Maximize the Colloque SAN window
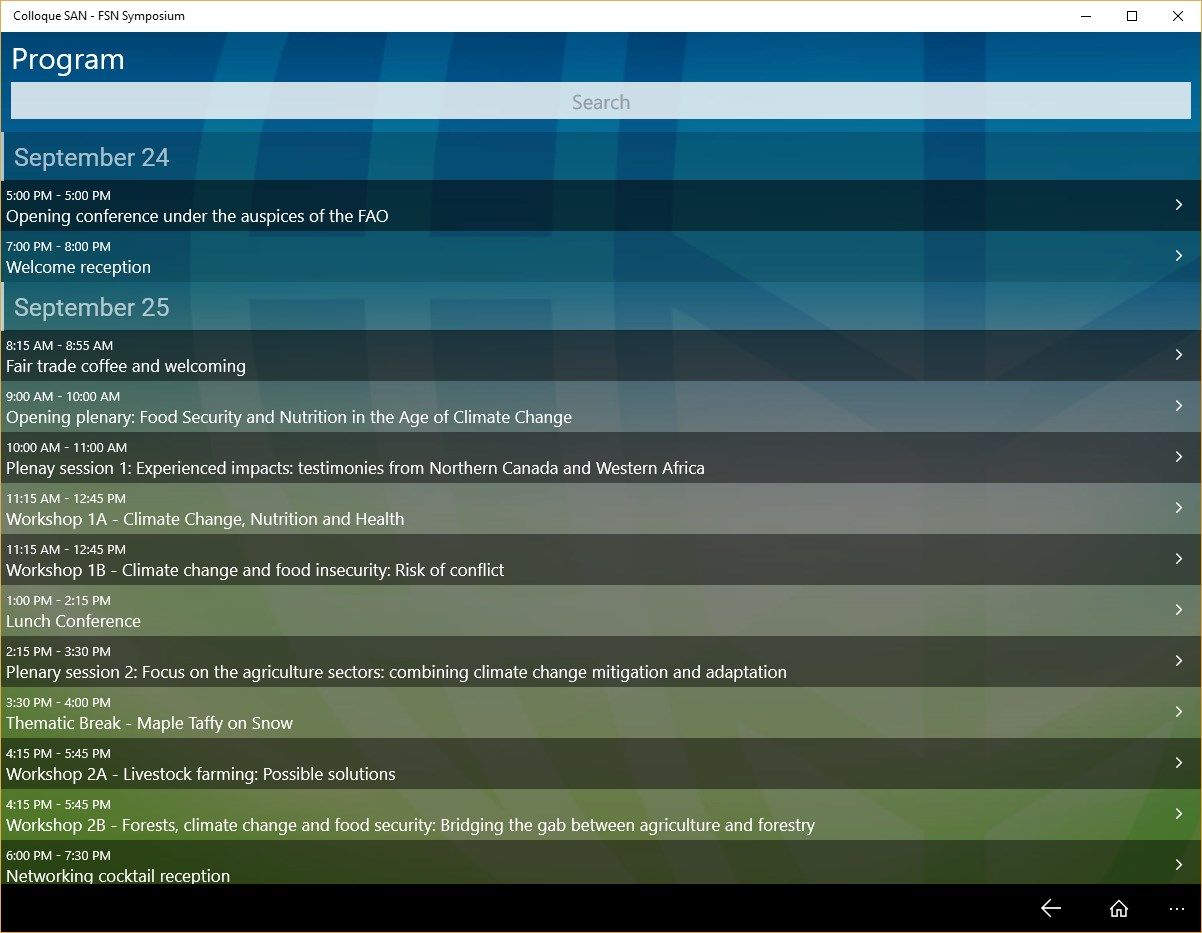 [x=1132, y=16]
